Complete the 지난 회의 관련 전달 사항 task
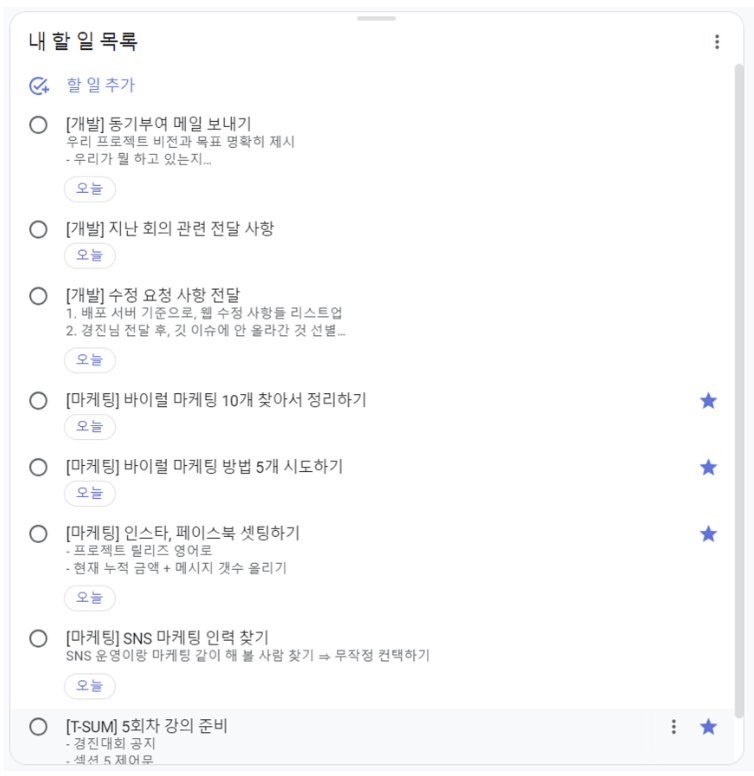This screenshot has width=754, height=776. 38,229
